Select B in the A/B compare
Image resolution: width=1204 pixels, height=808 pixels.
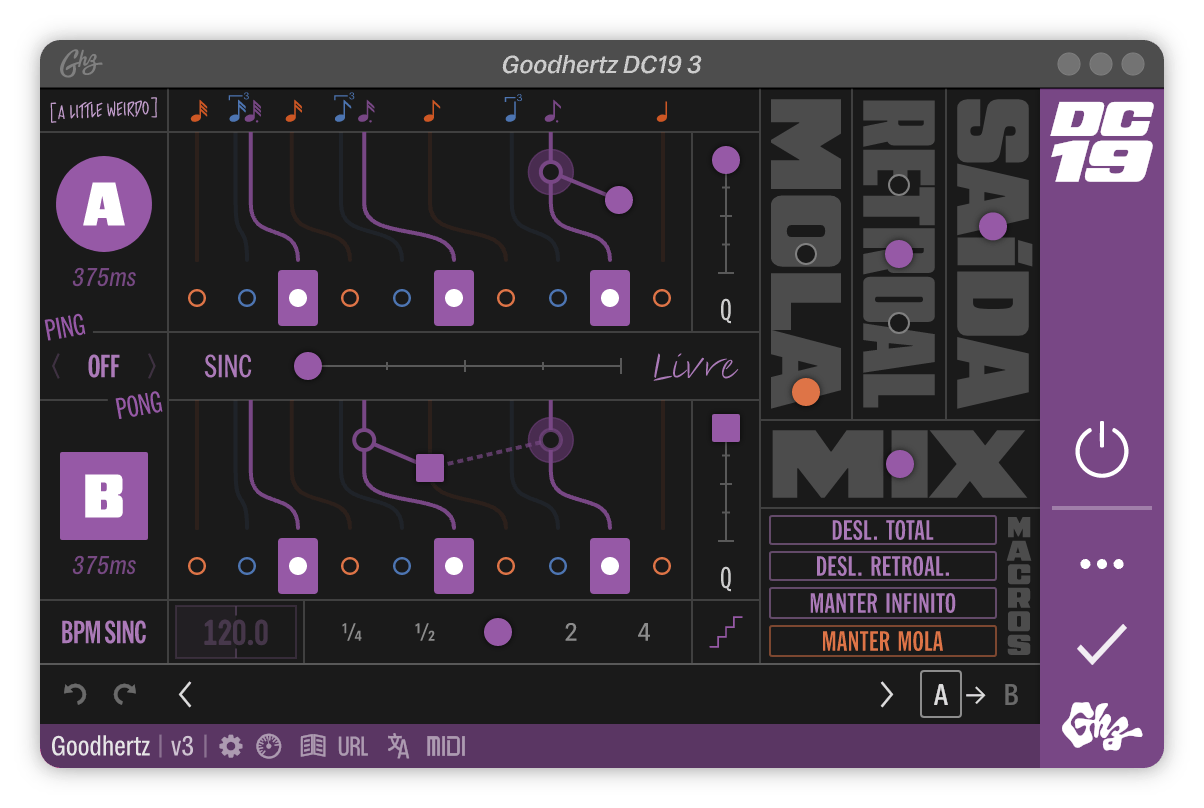coord(1011,695)
